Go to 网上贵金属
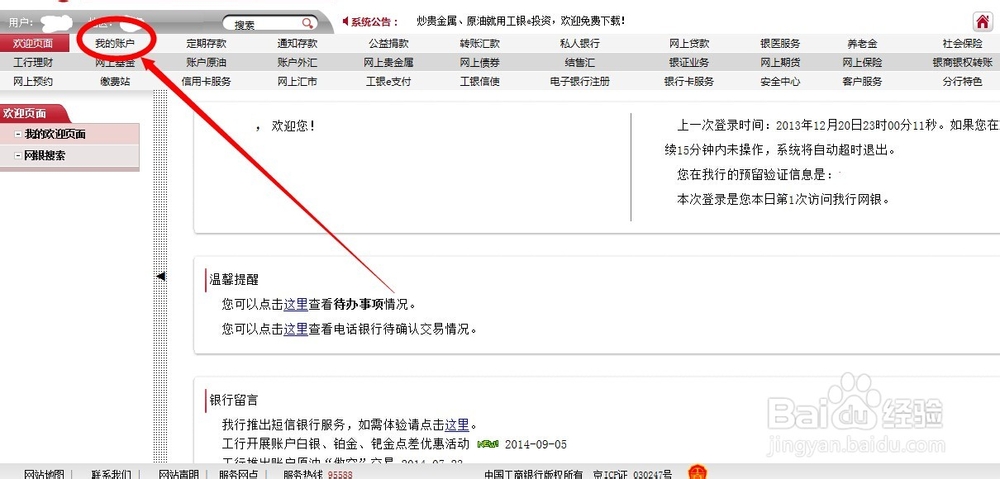Screen dimensions: 1000x479 click(x=388, y=63)
